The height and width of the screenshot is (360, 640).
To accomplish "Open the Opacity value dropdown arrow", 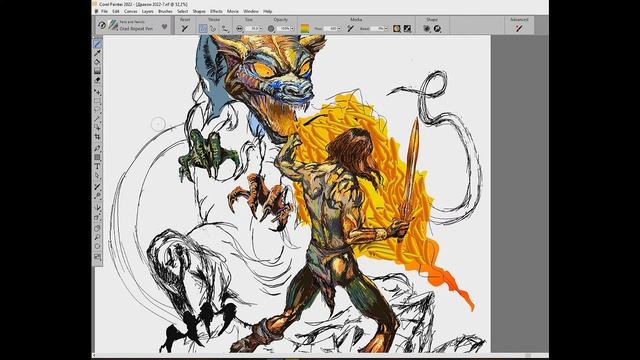I will coord(292,29).
